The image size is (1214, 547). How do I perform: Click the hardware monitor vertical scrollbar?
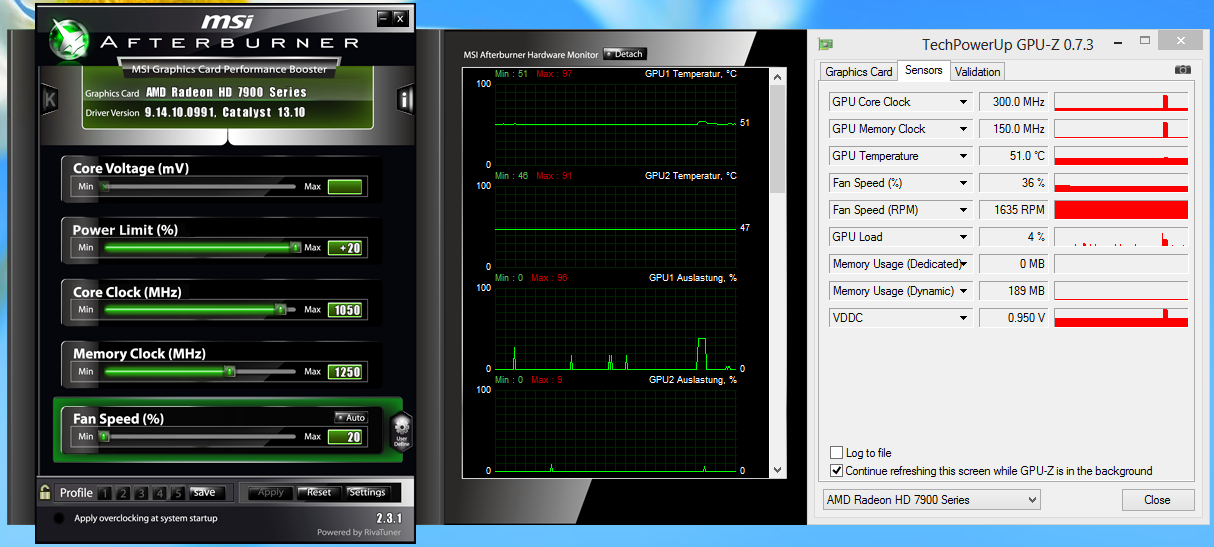(x=778, y=272)
